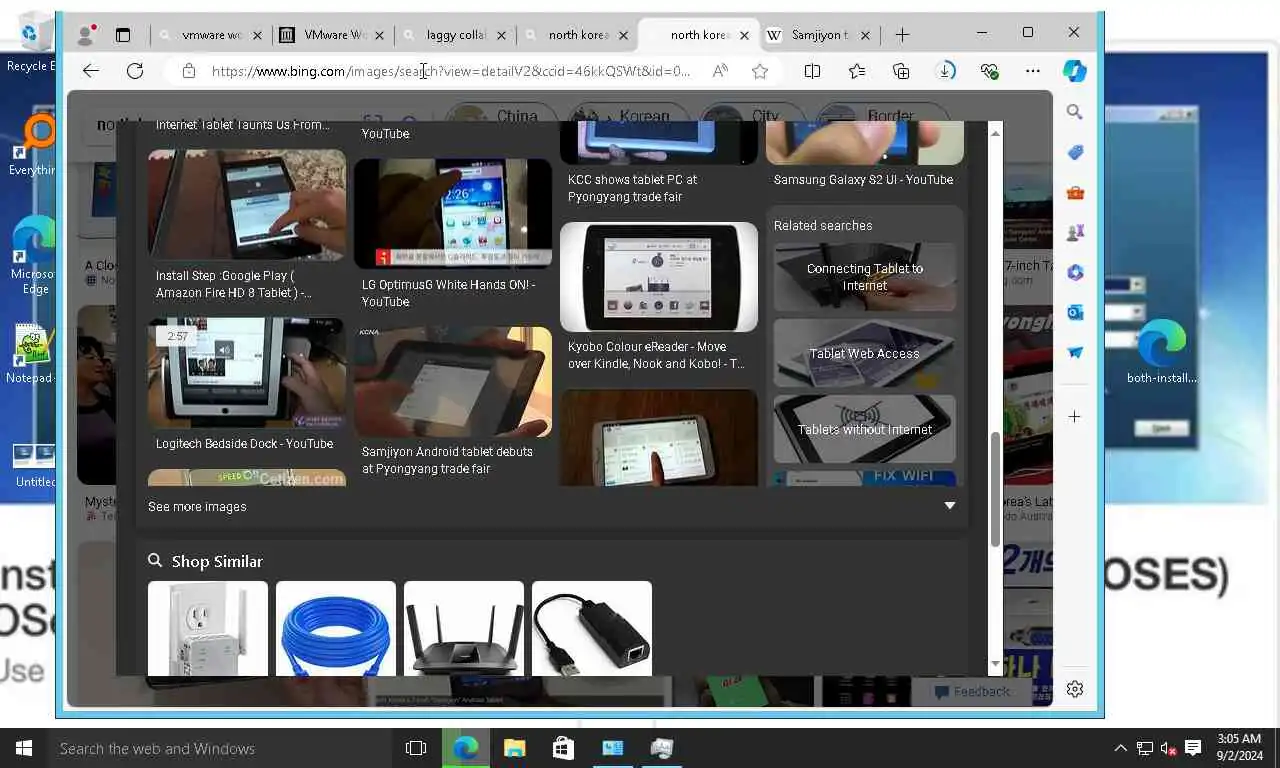
Task: Open the sidebar Tools briefcase icon
Action: click(1075, 192)
